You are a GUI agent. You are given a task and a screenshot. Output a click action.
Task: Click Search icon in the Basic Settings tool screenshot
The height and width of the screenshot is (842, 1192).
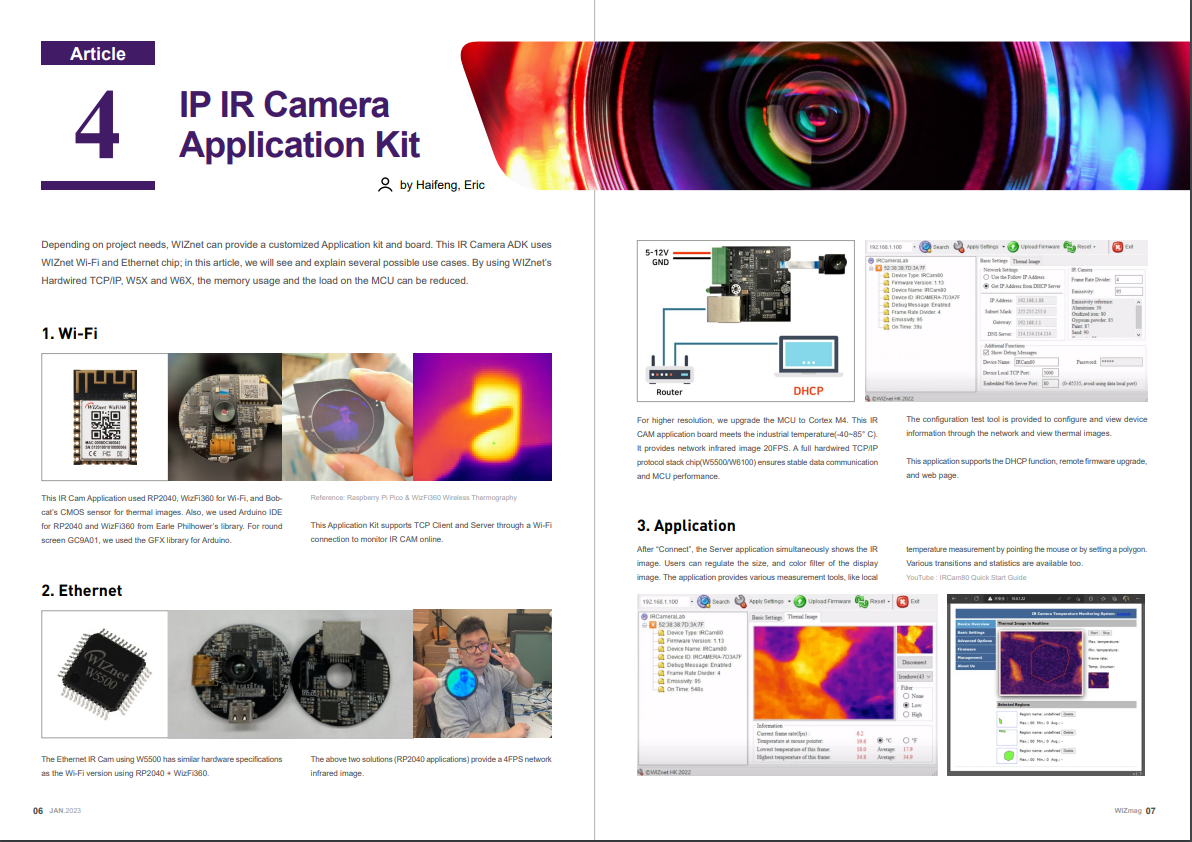click(925, 247)
